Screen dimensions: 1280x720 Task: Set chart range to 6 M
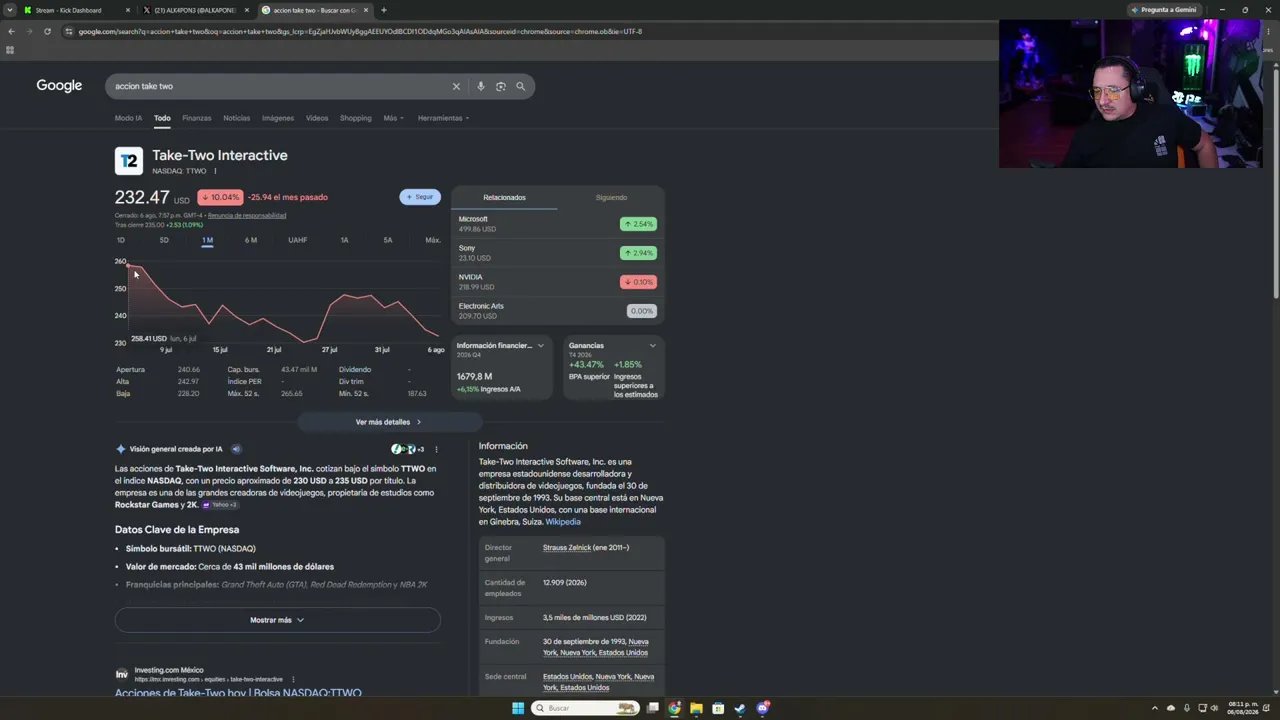(x=251, y=240)
